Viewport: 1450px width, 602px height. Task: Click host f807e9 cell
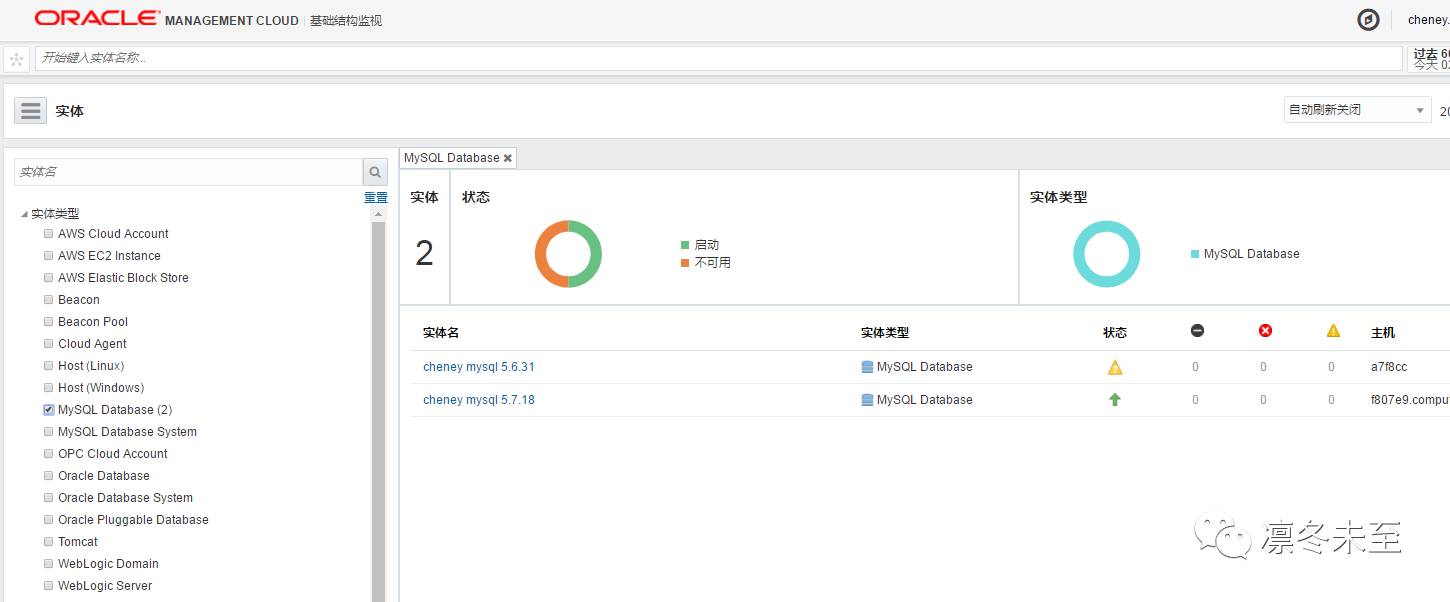(1410, 400)
